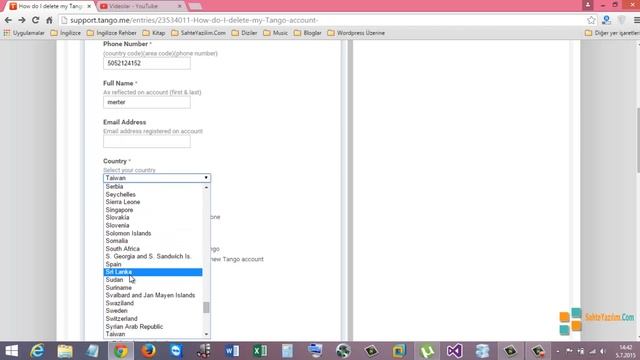The image size is (640, 360).
Task: Open File Explorer from the taskbar
Action: [x=65, y=351]
